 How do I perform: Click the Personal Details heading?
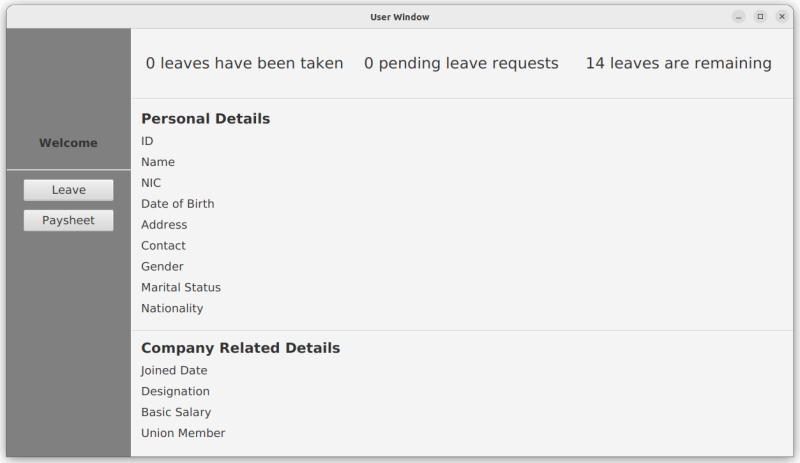click(x=205, y=119)
